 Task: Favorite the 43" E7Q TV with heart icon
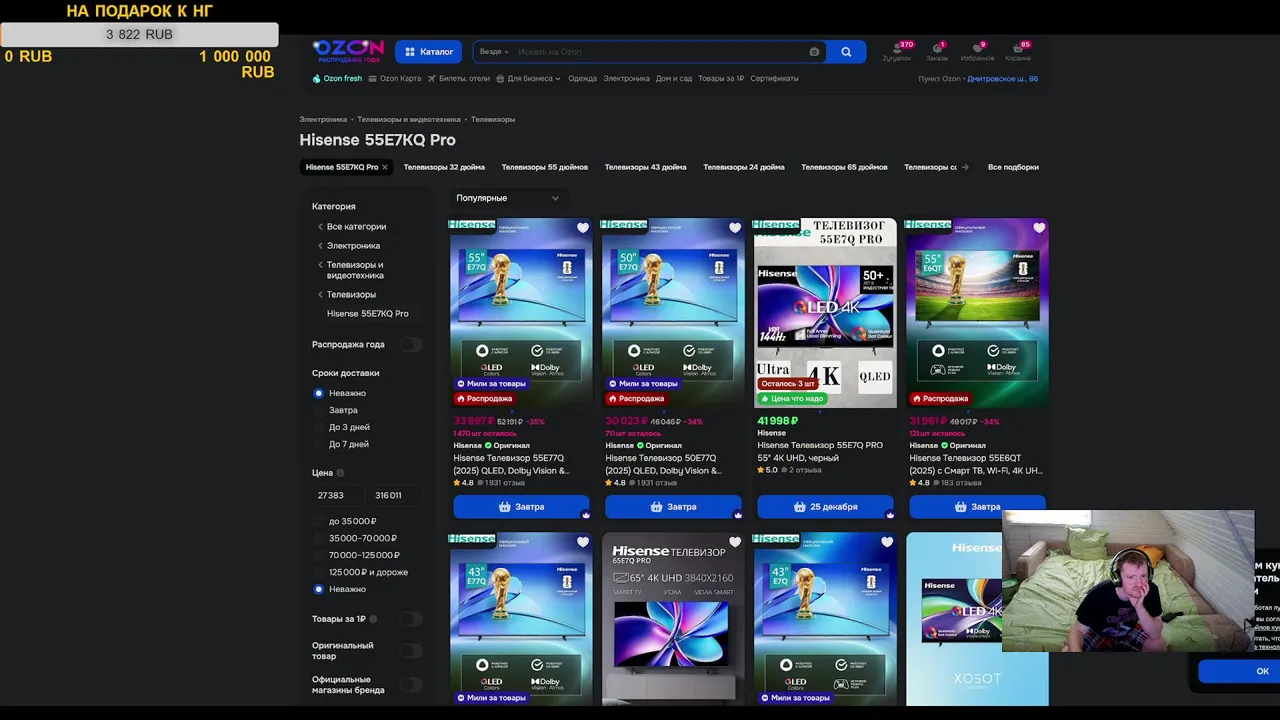pyautogui.click(x=887, y=542)
